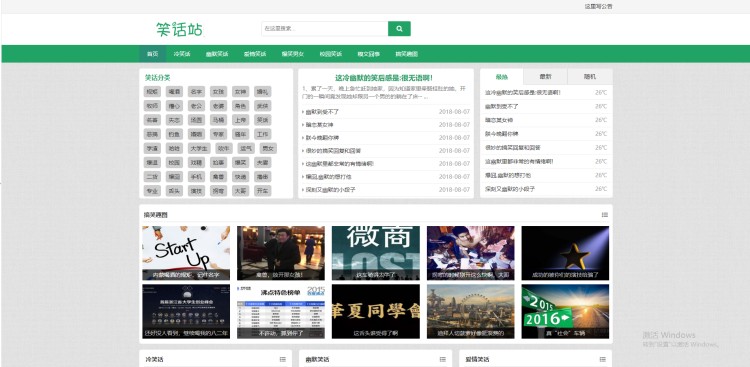
Task: Open the first 最热 entry 这冷幽默的笑后感是
Action: point(522,92)
